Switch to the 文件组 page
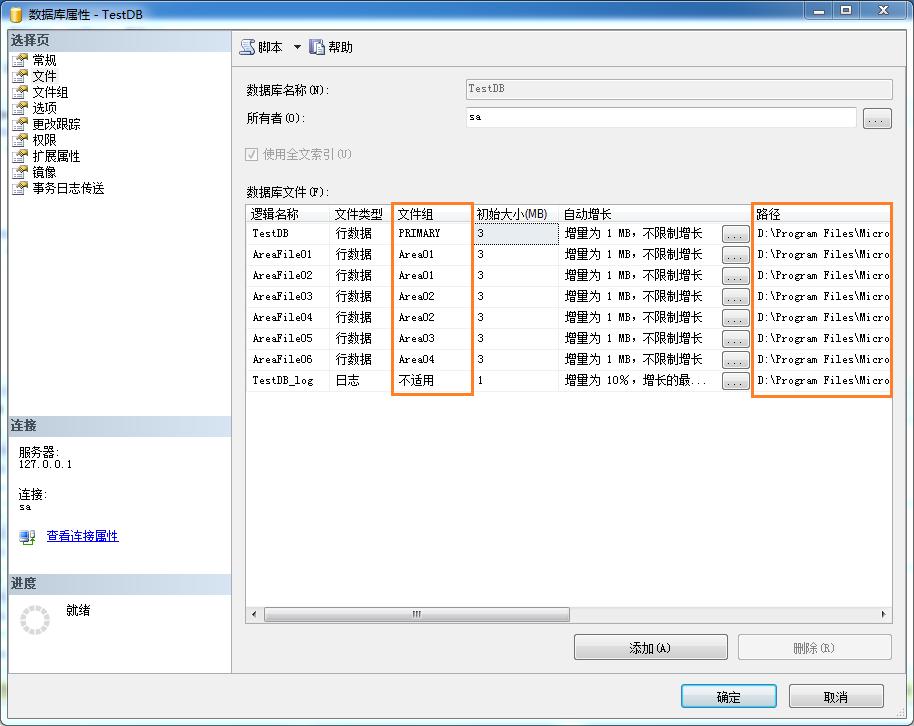The width and height of the screenshot is (914, 726). [x=50, y=92]
